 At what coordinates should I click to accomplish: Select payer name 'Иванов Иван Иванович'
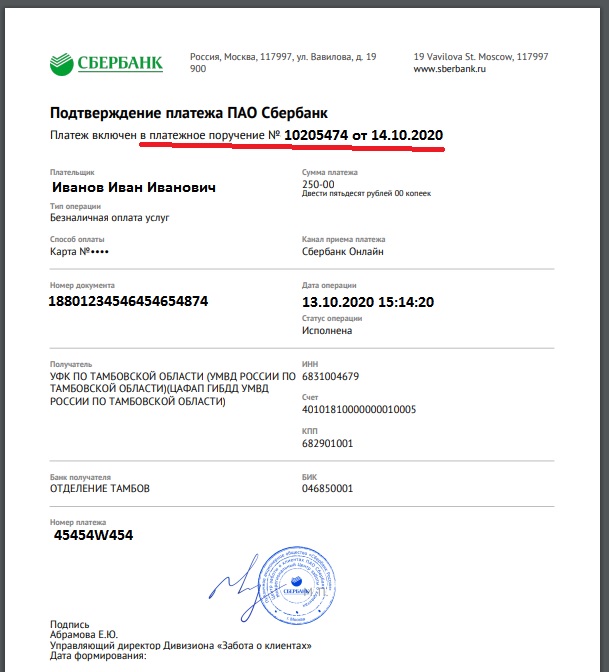134,187
